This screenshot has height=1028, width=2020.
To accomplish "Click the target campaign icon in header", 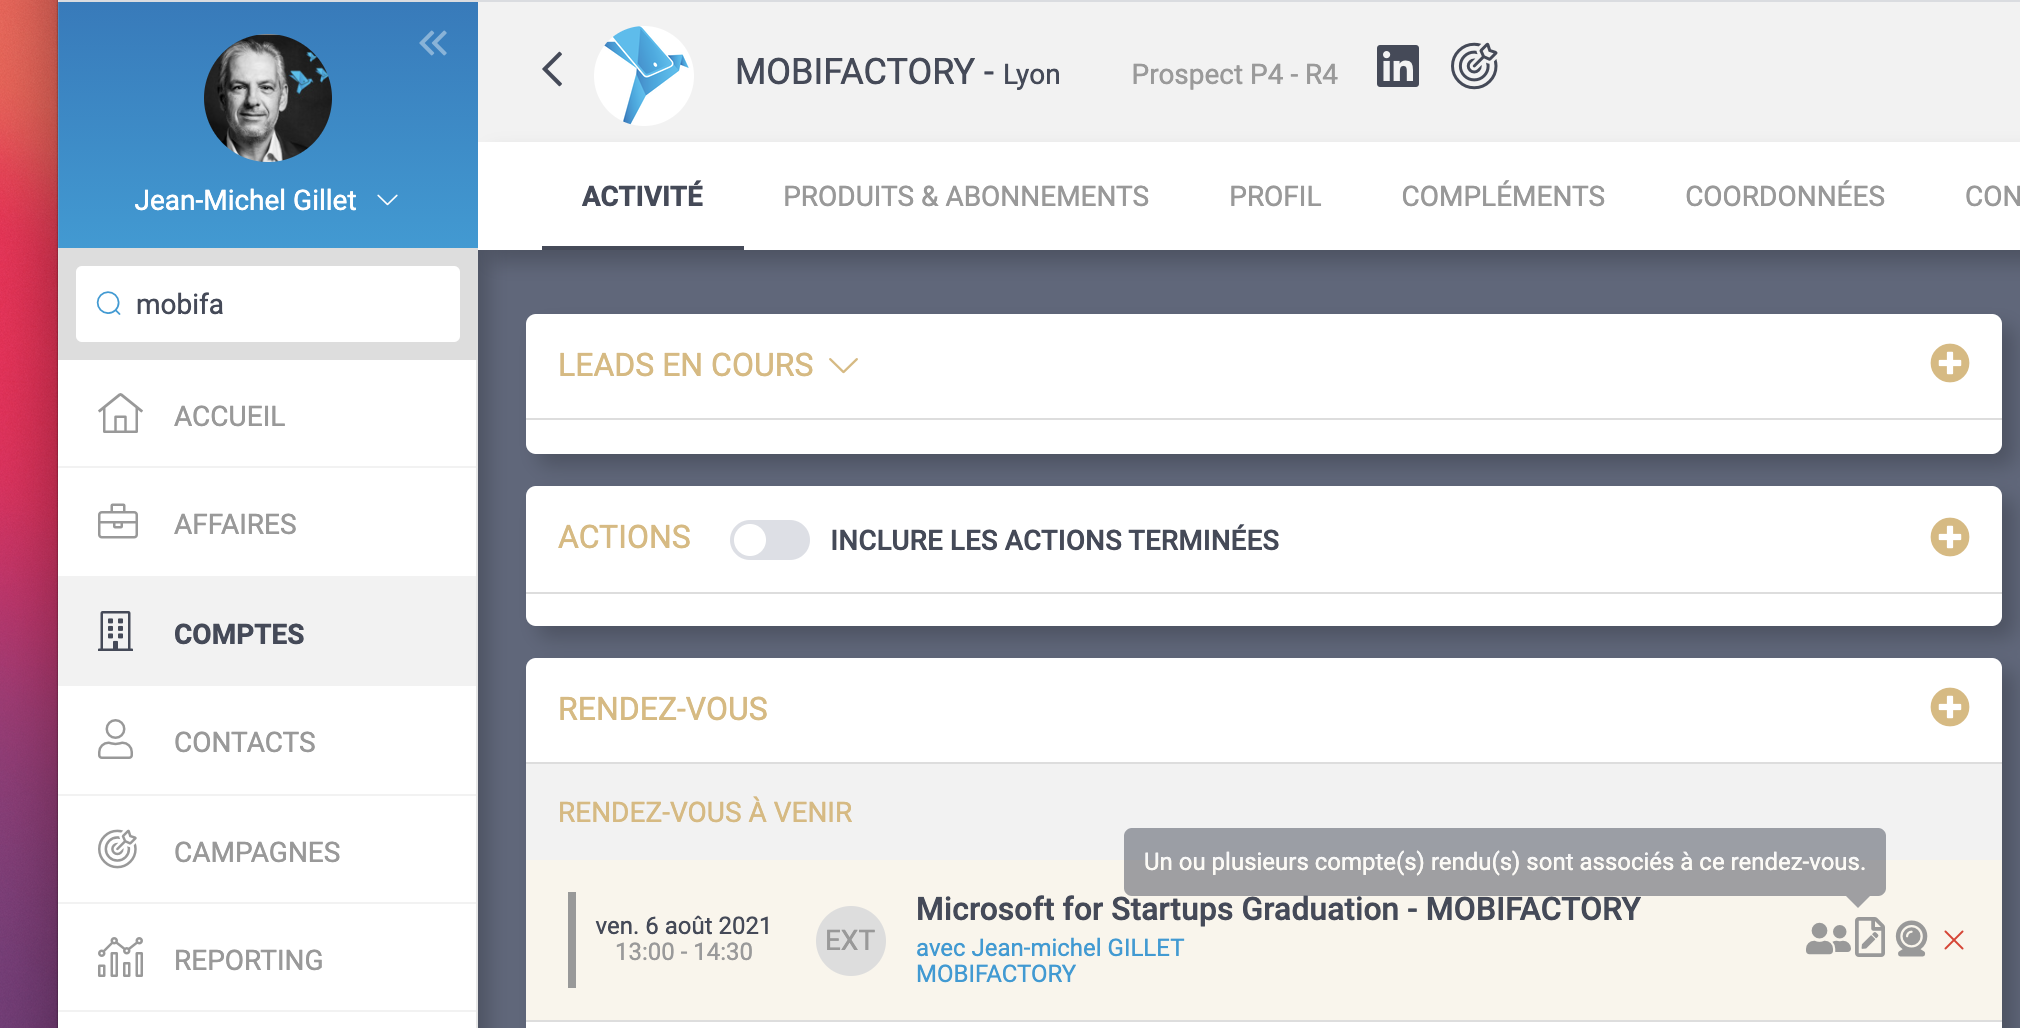I will 1474,67.
